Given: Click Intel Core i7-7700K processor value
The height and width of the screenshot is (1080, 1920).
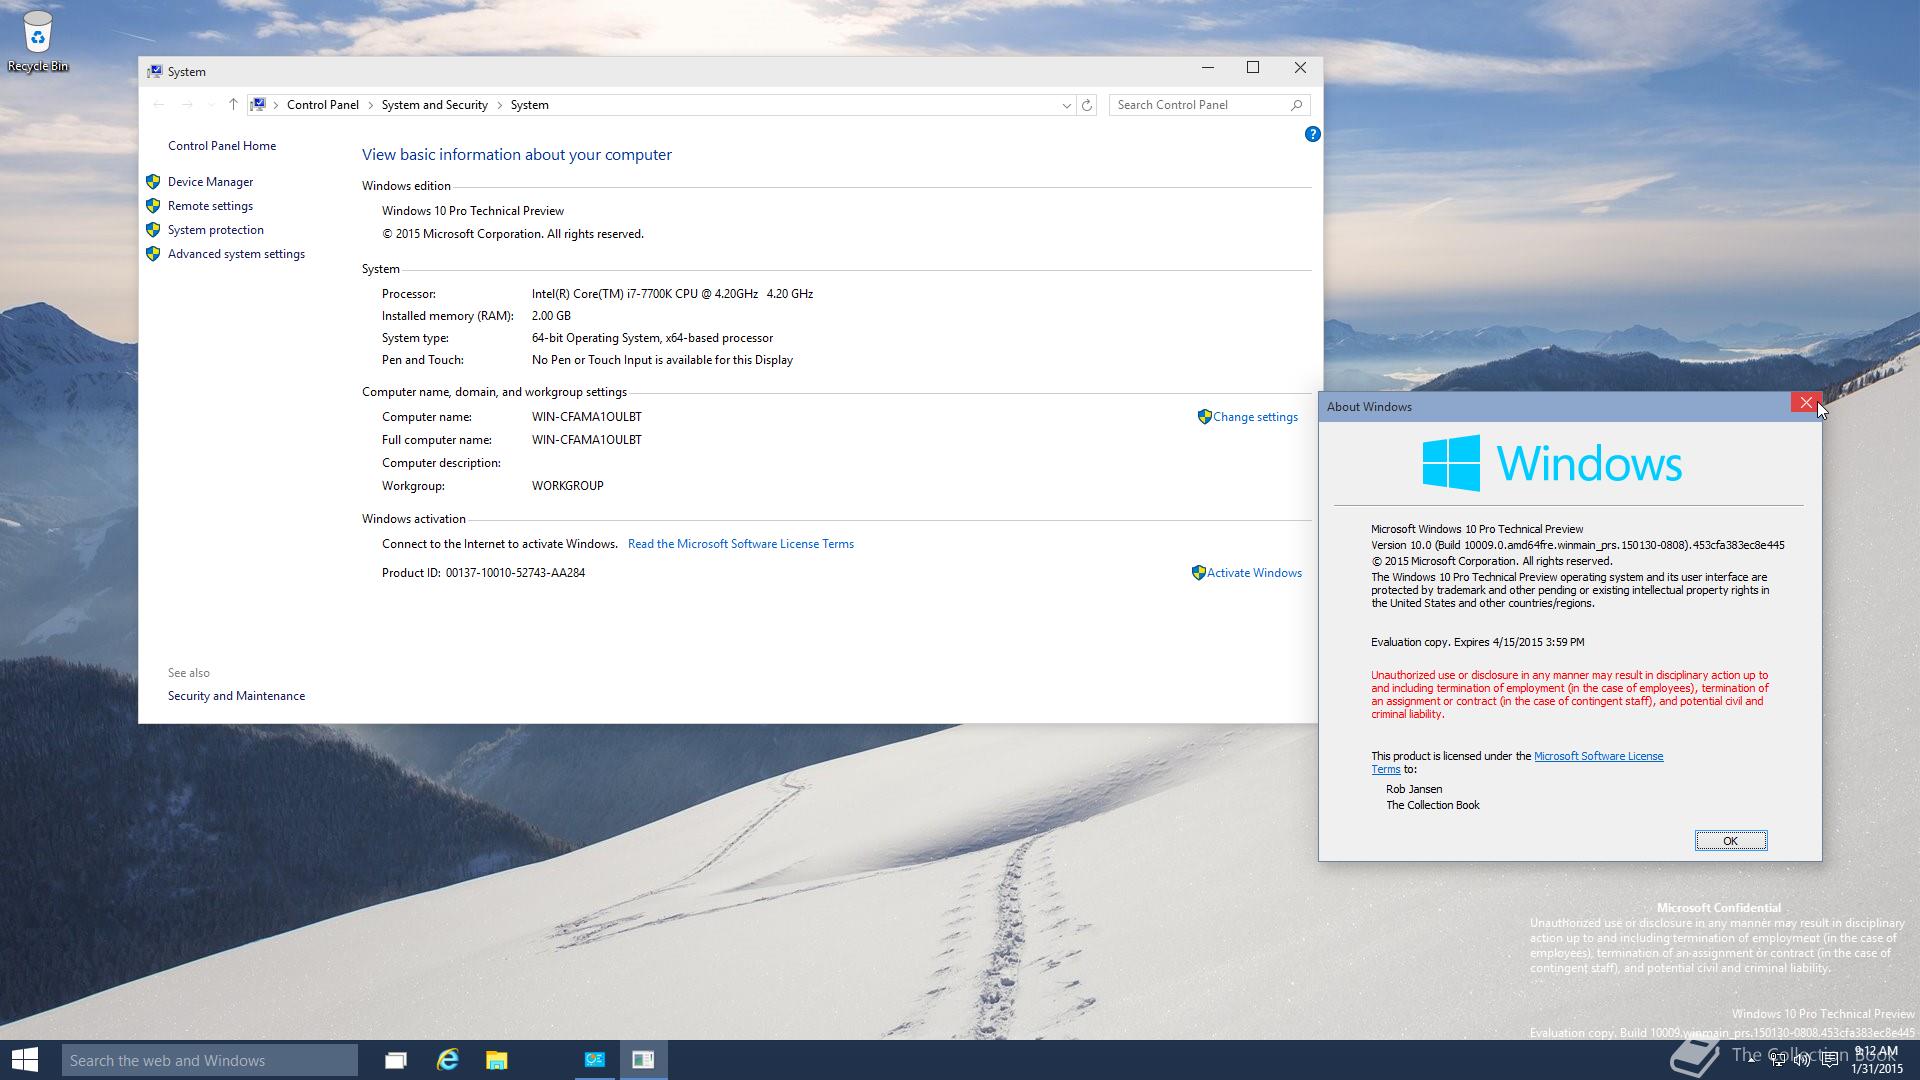Looking at the screenshot, I should tap(672, 294).
